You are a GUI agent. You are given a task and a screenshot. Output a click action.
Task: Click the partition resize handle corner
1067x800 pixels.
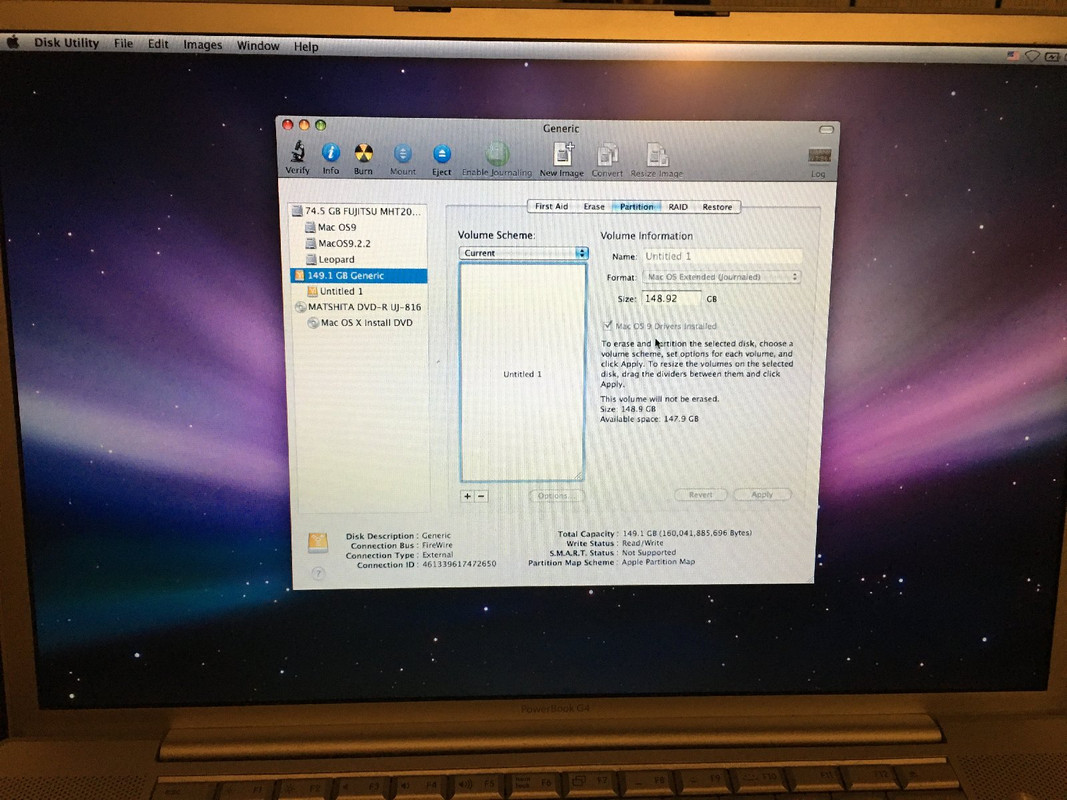578,475
